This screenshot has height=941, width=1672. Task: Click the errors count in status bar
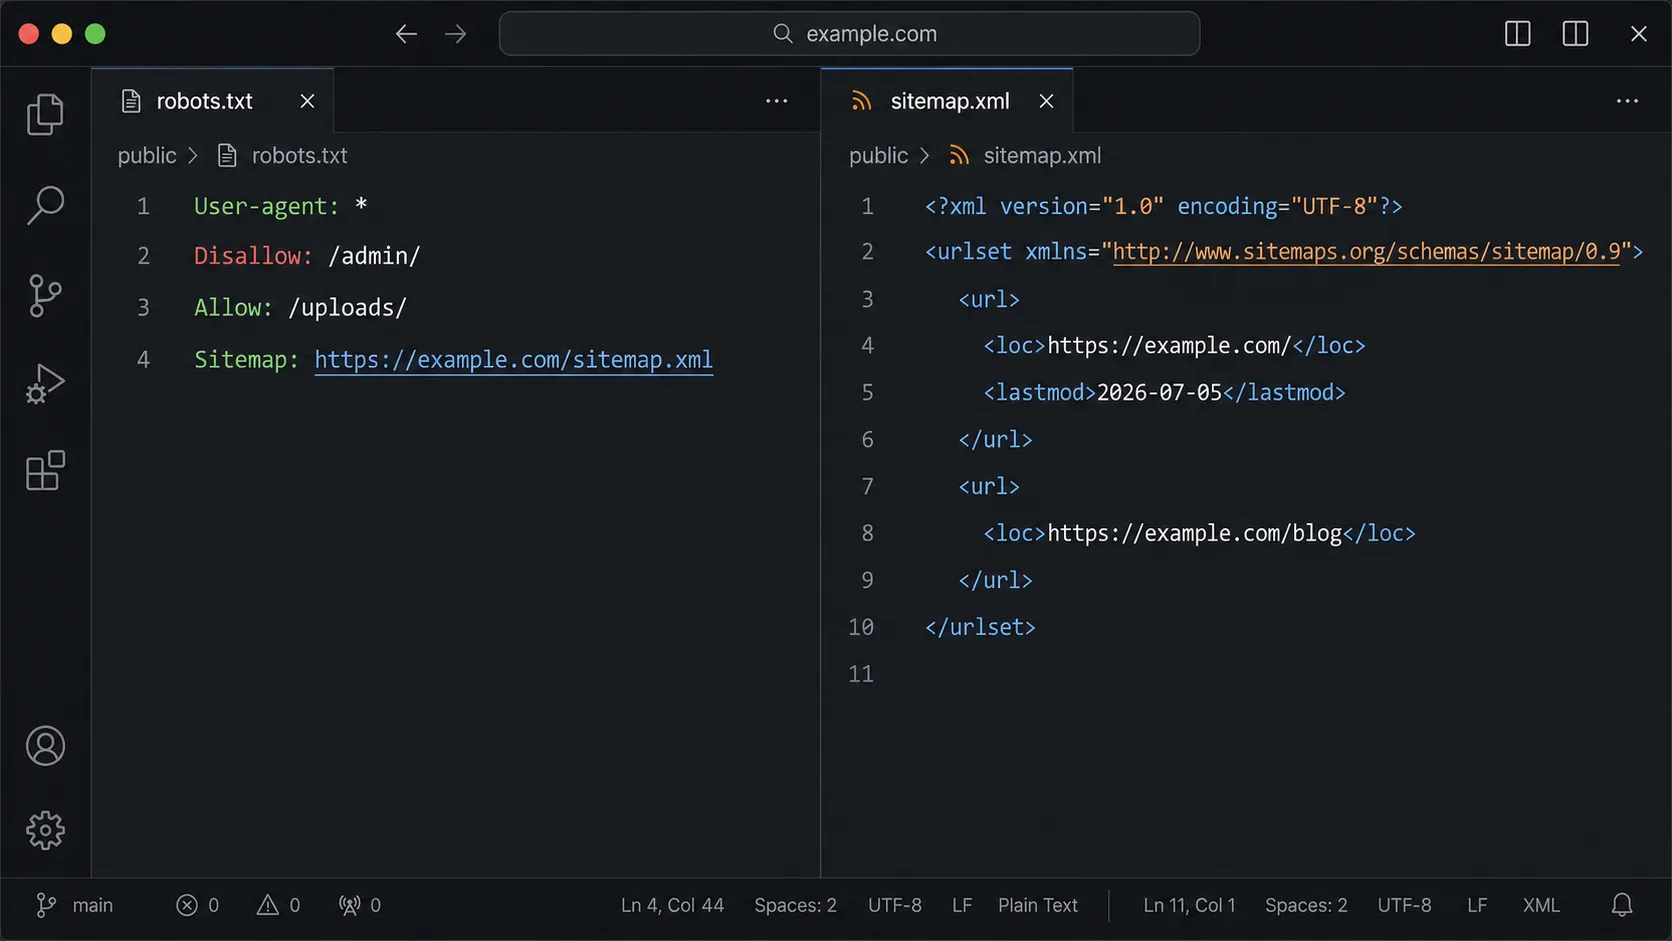pos(197,905)
